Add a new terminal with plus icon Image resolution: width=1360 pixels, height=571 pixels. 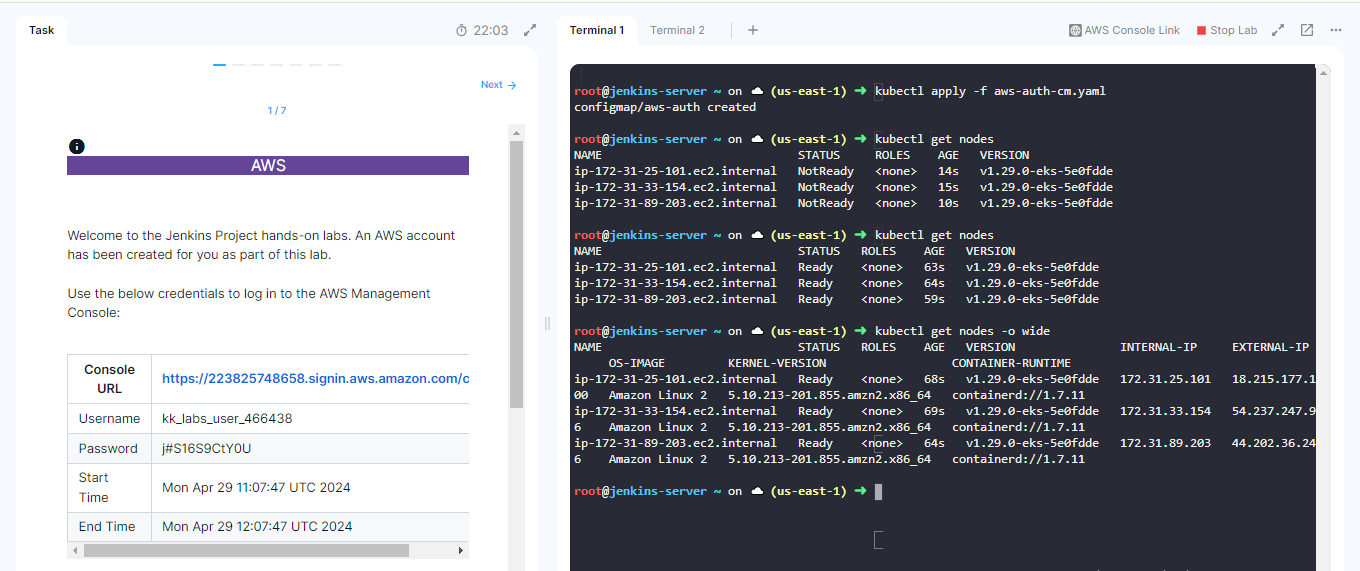[x=753, y=30]
